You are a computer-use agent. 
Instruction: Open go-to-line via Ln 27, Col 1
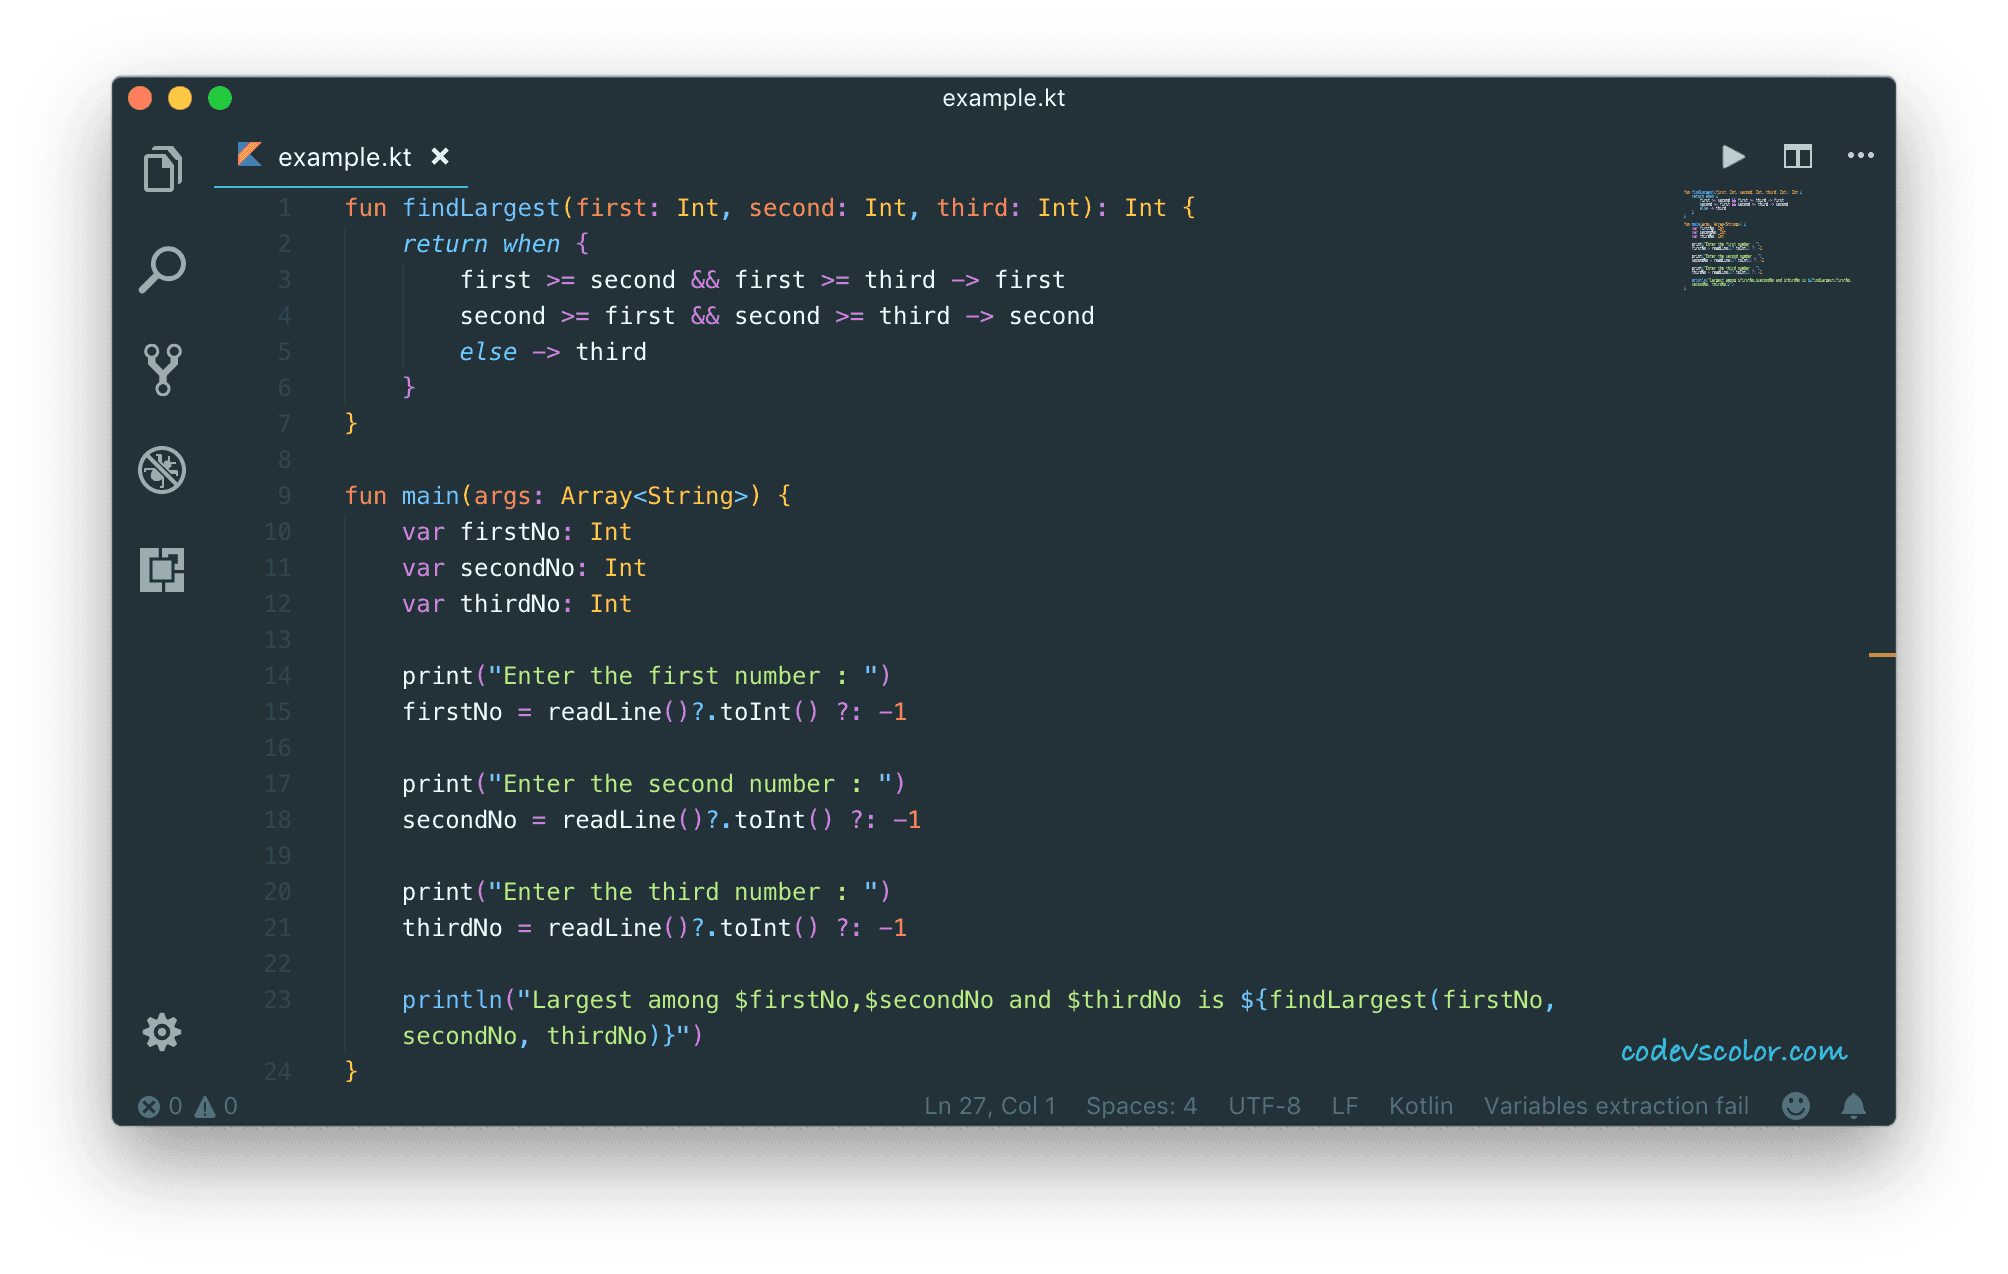989,1105
